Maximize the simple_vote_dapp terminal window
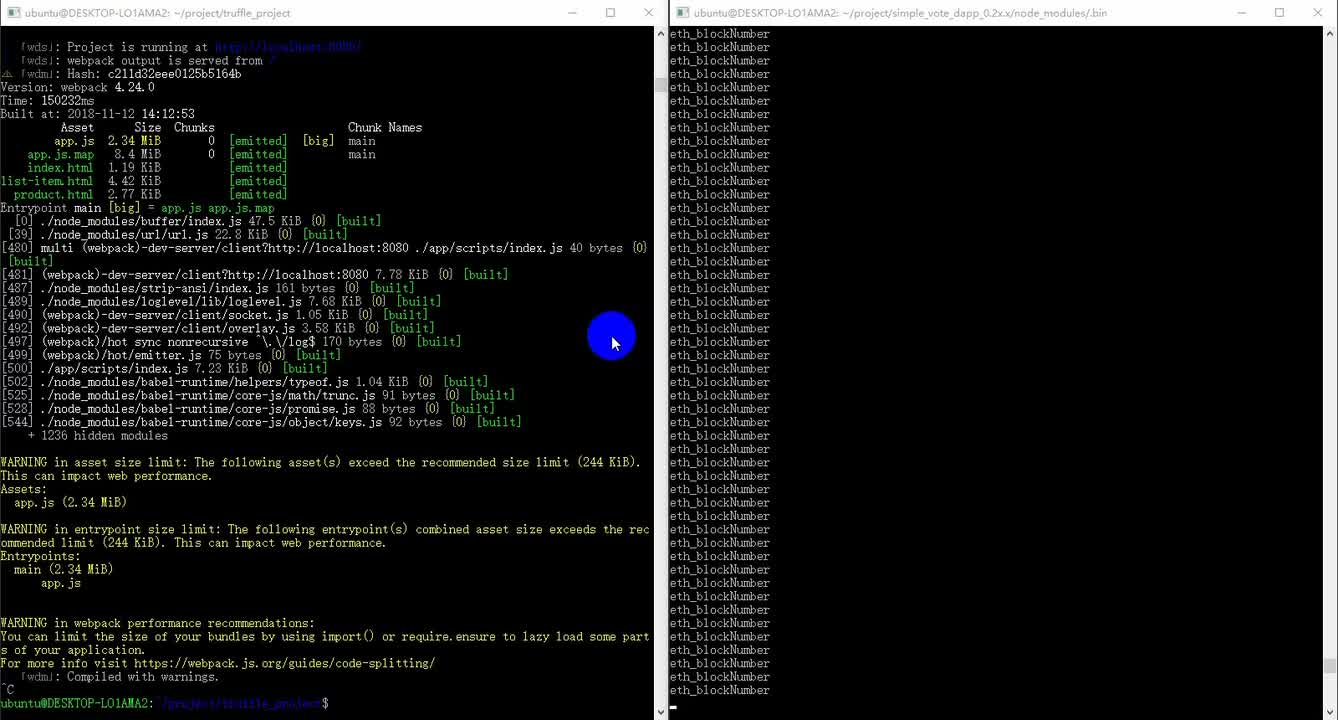Screen dimensions: 1338x720 tap(1279, 13)
